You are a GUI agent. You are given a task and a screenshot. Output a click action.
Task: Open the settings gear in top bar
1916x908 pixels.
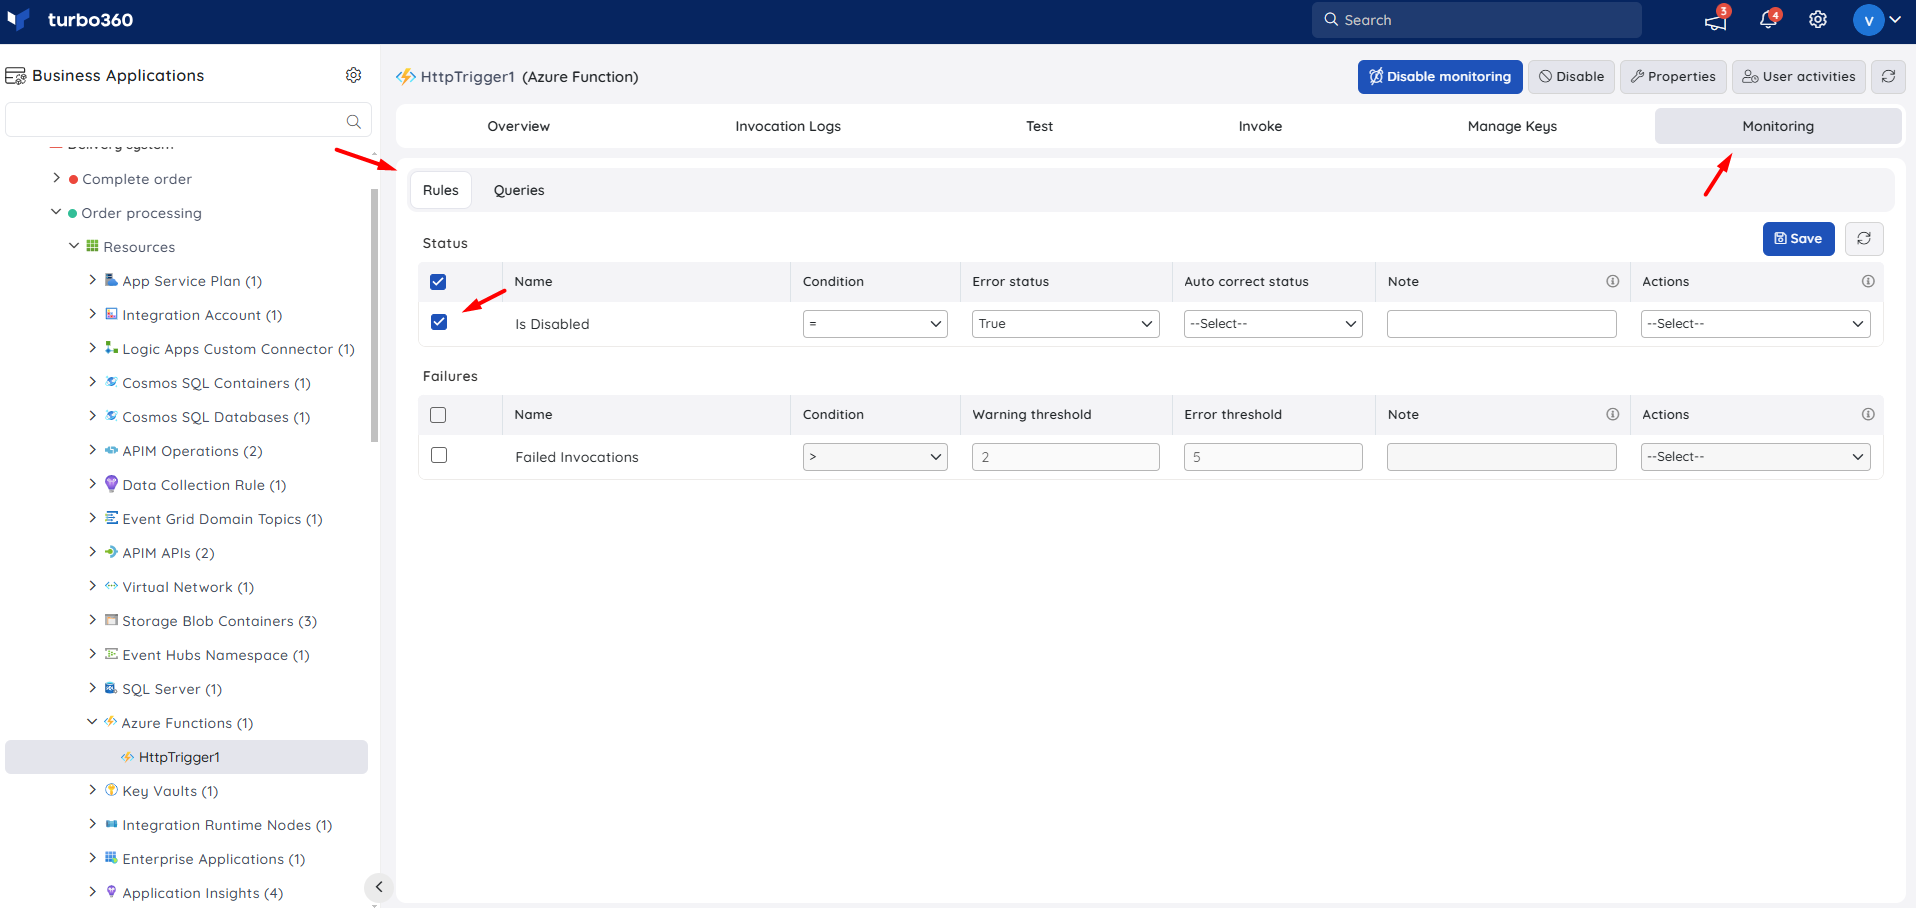1818,19
